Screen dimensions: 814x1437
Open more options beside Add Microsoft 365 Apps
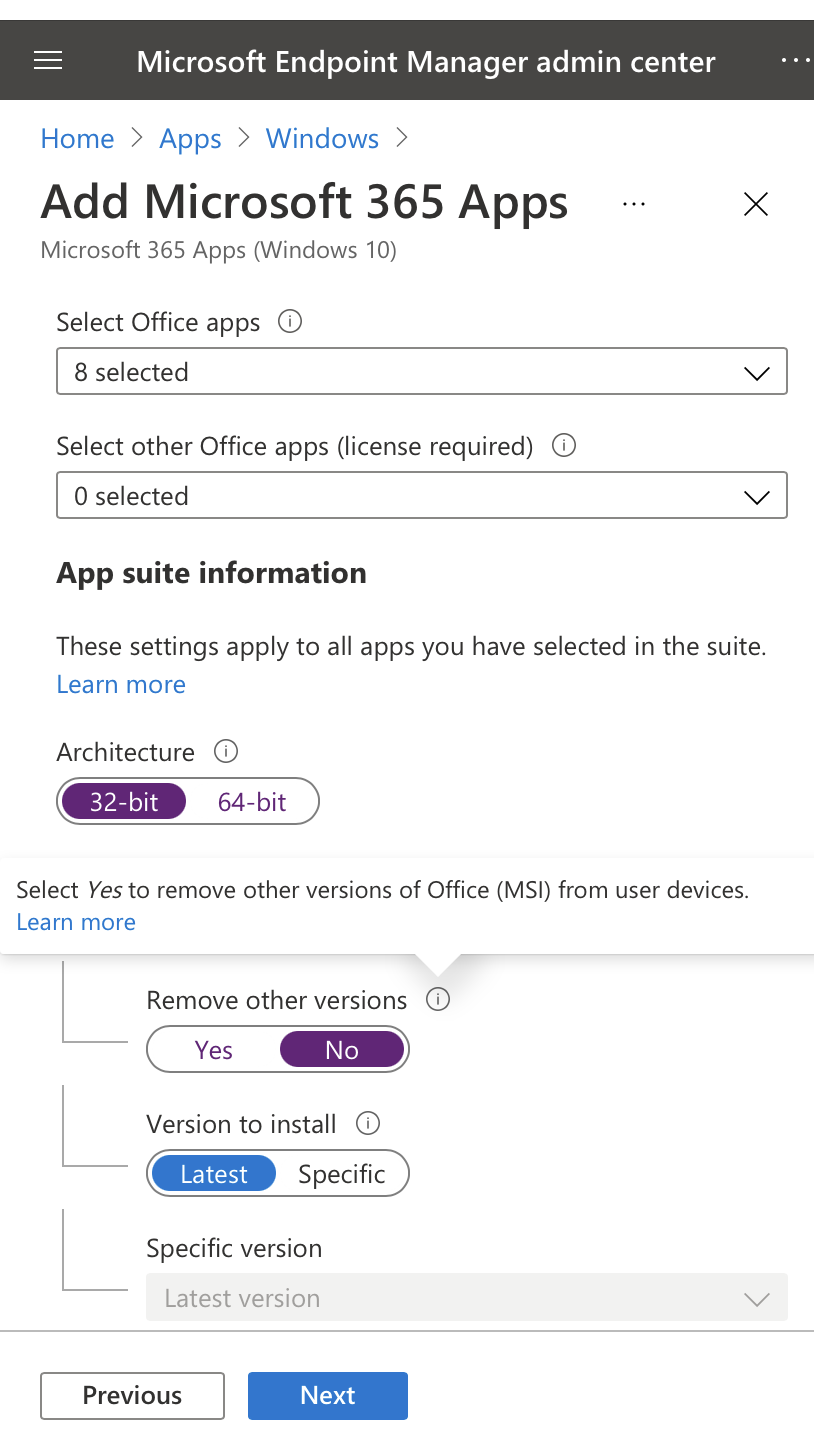[x=633, y=204]
